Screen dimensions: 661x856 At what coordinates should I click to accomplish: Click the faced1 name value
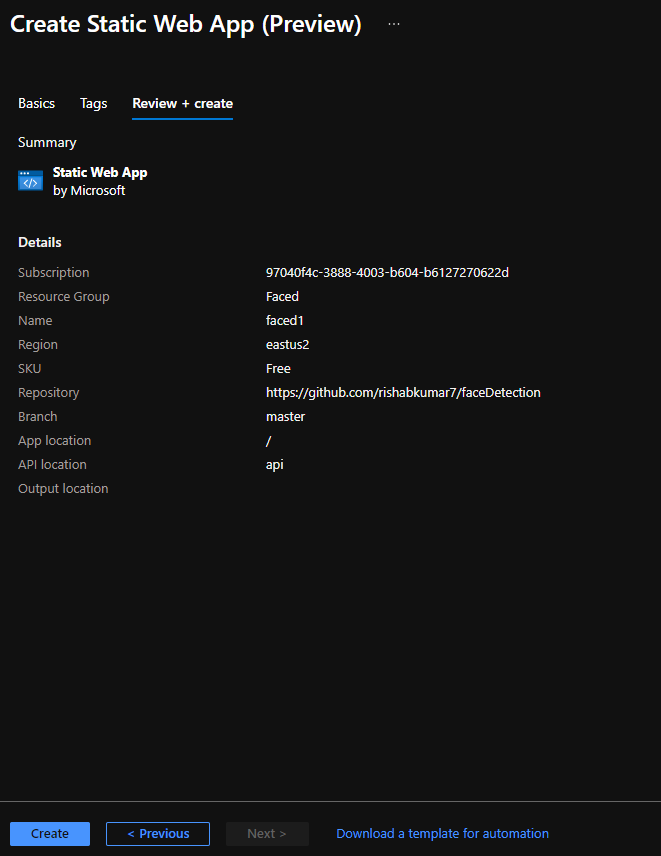click(284, 320)
